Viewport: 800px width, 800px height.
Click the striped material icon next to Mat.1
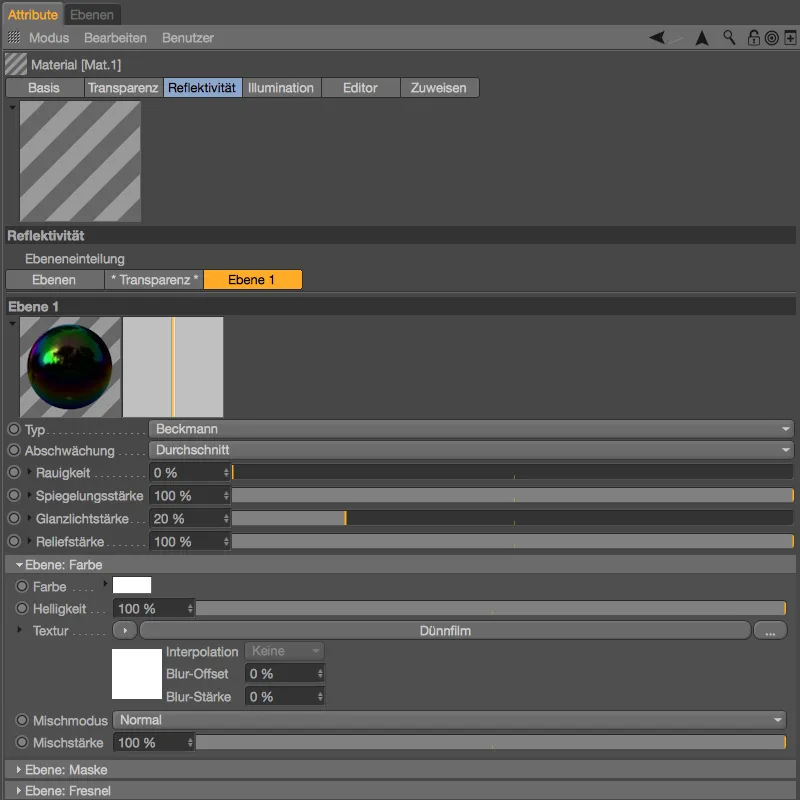click(16, 64)
